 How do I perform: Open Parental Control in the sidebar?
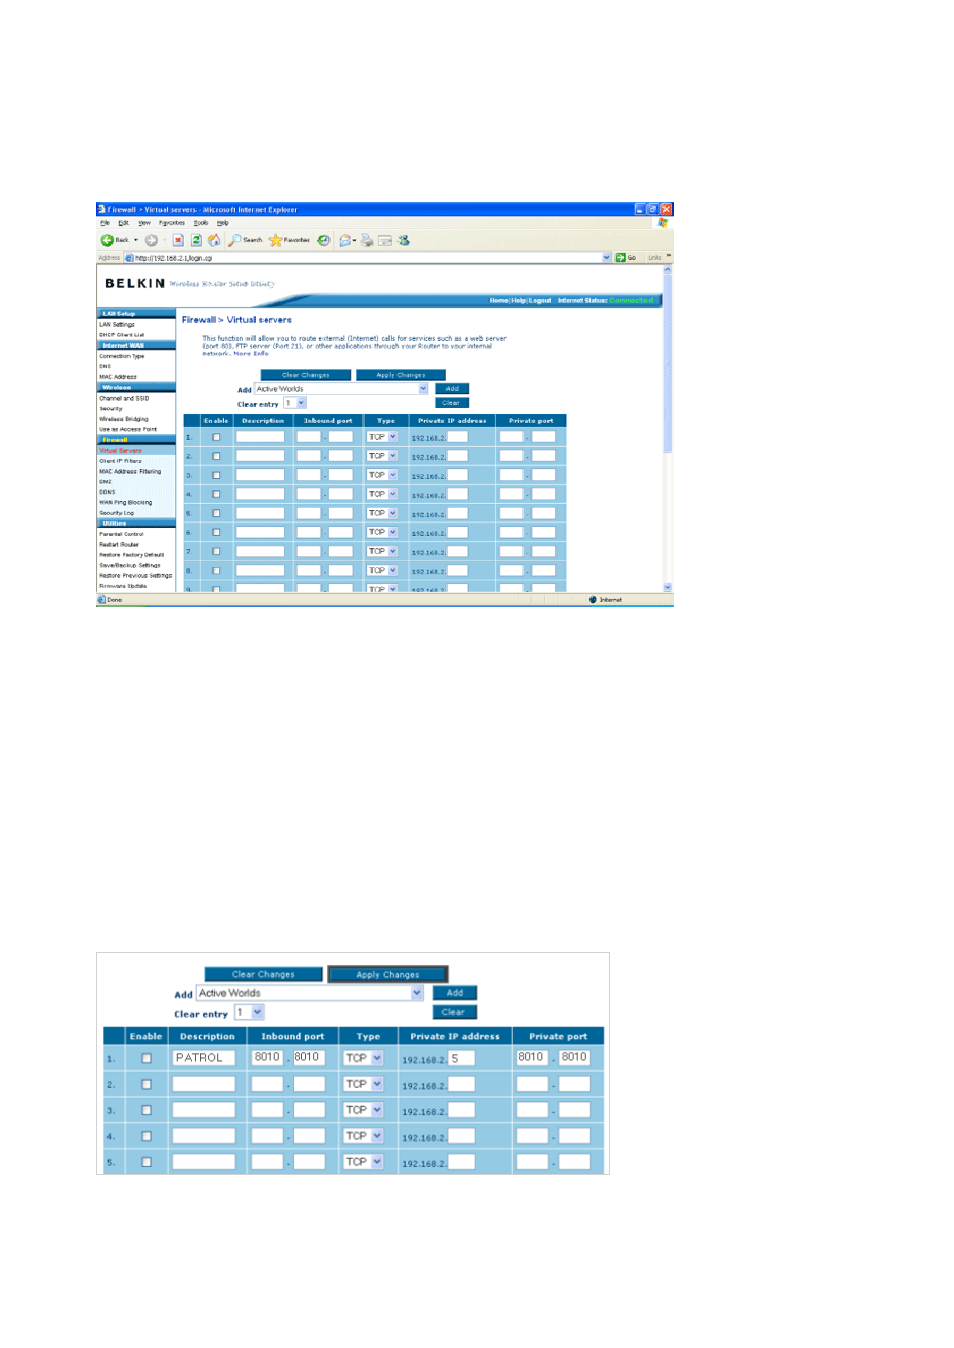121,534
